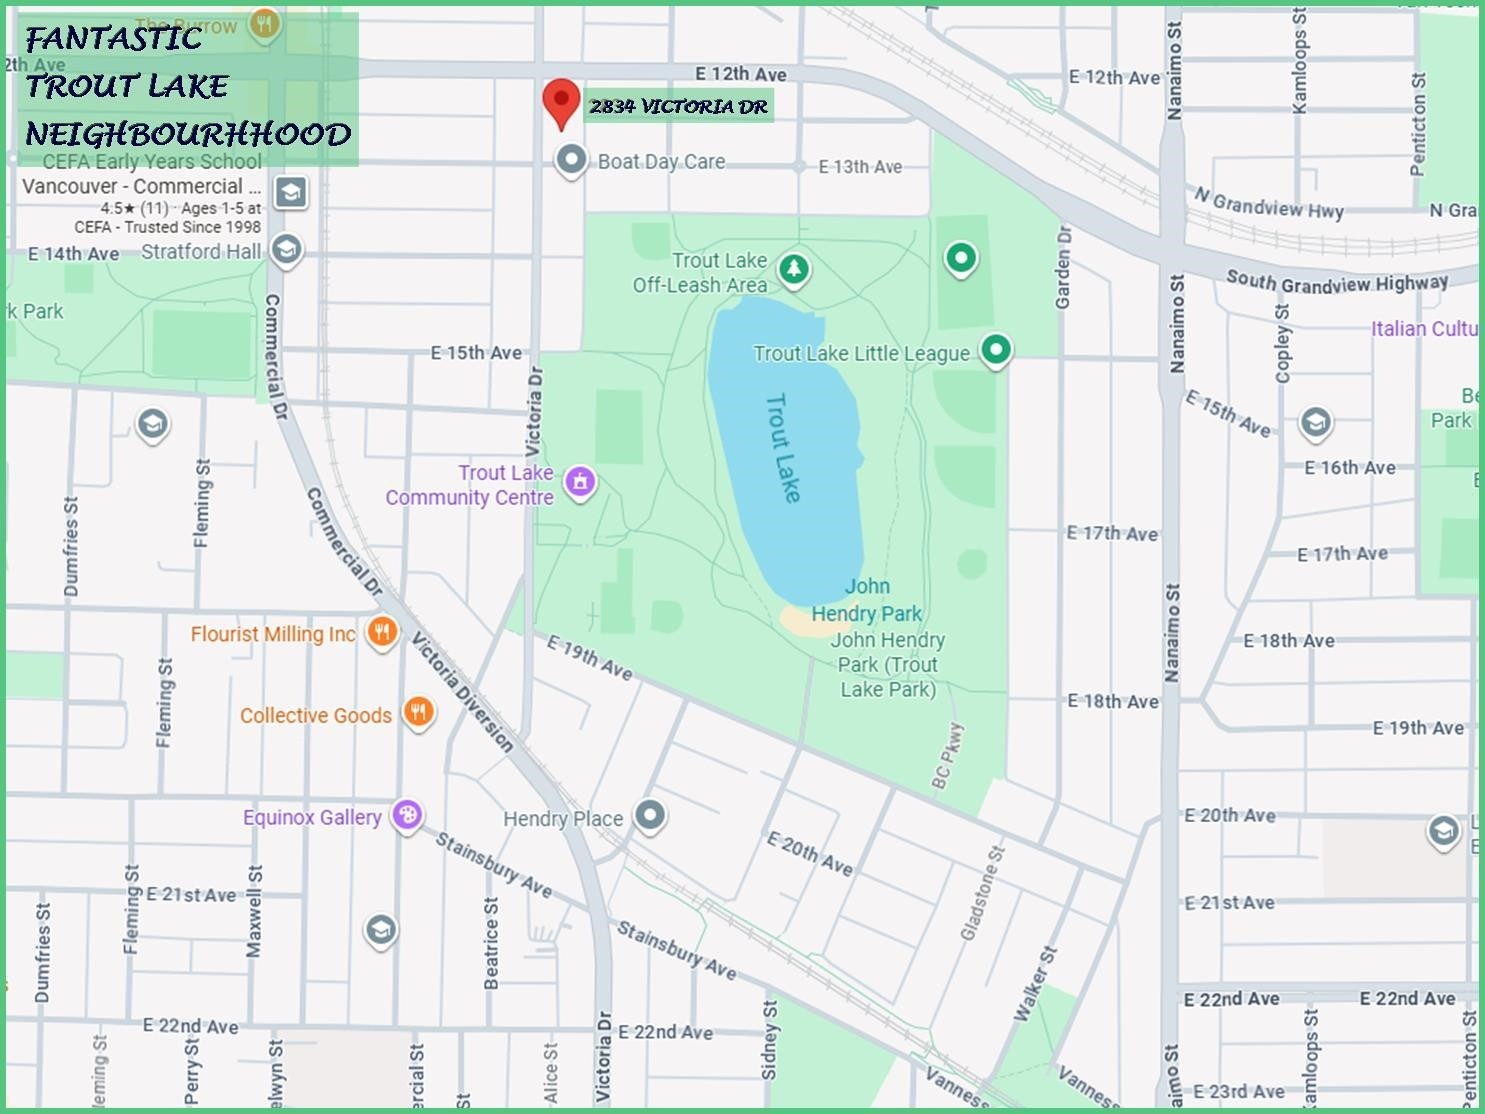This screenshot has height=1114, width=1485.
Task: Click the school marker above E 16th Ave
Action: click(1315, 424)
